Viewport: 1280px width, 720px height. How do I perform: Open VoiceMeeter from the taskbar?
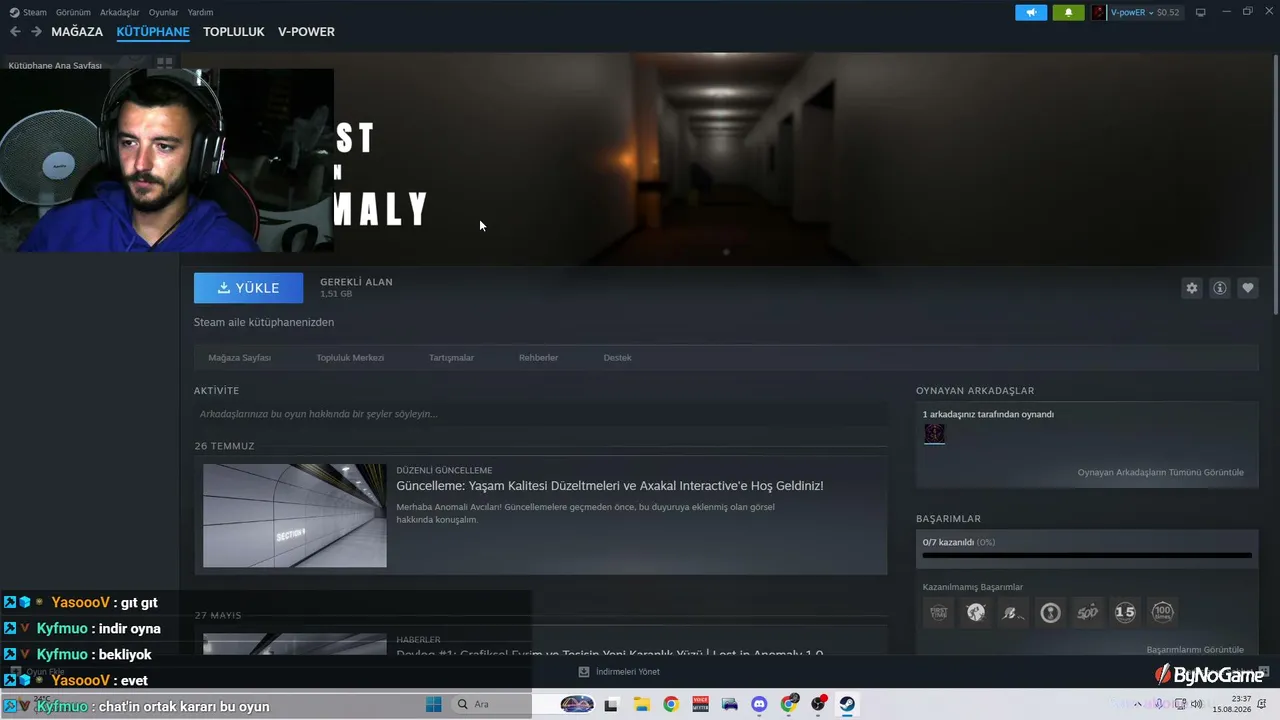point(700,704)
